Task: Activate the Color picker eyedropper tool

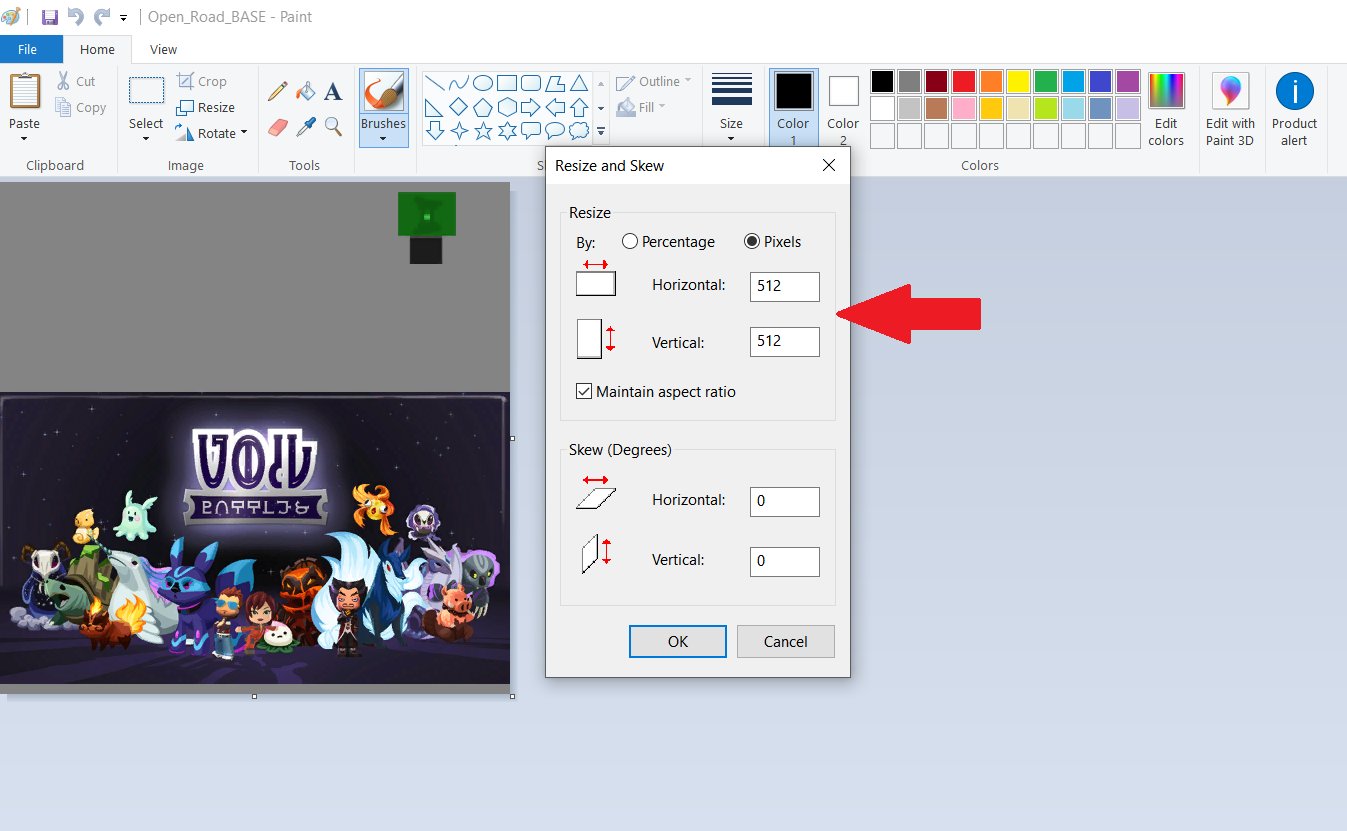Action: click(x=306, y=127)
